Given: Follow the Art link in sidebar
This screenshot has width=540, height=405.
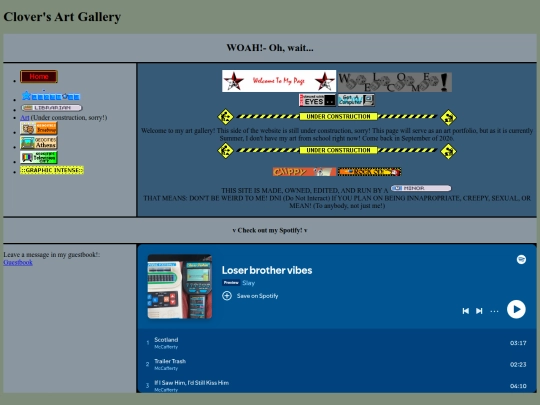Looking at the screenshot, I should click(x=25, y=117).
